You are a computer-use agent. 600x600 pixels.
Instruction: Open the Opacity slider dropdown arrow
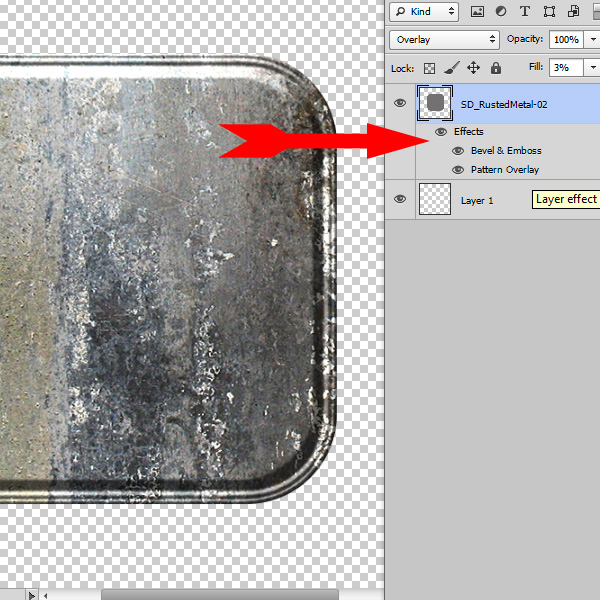pos(592,39)
